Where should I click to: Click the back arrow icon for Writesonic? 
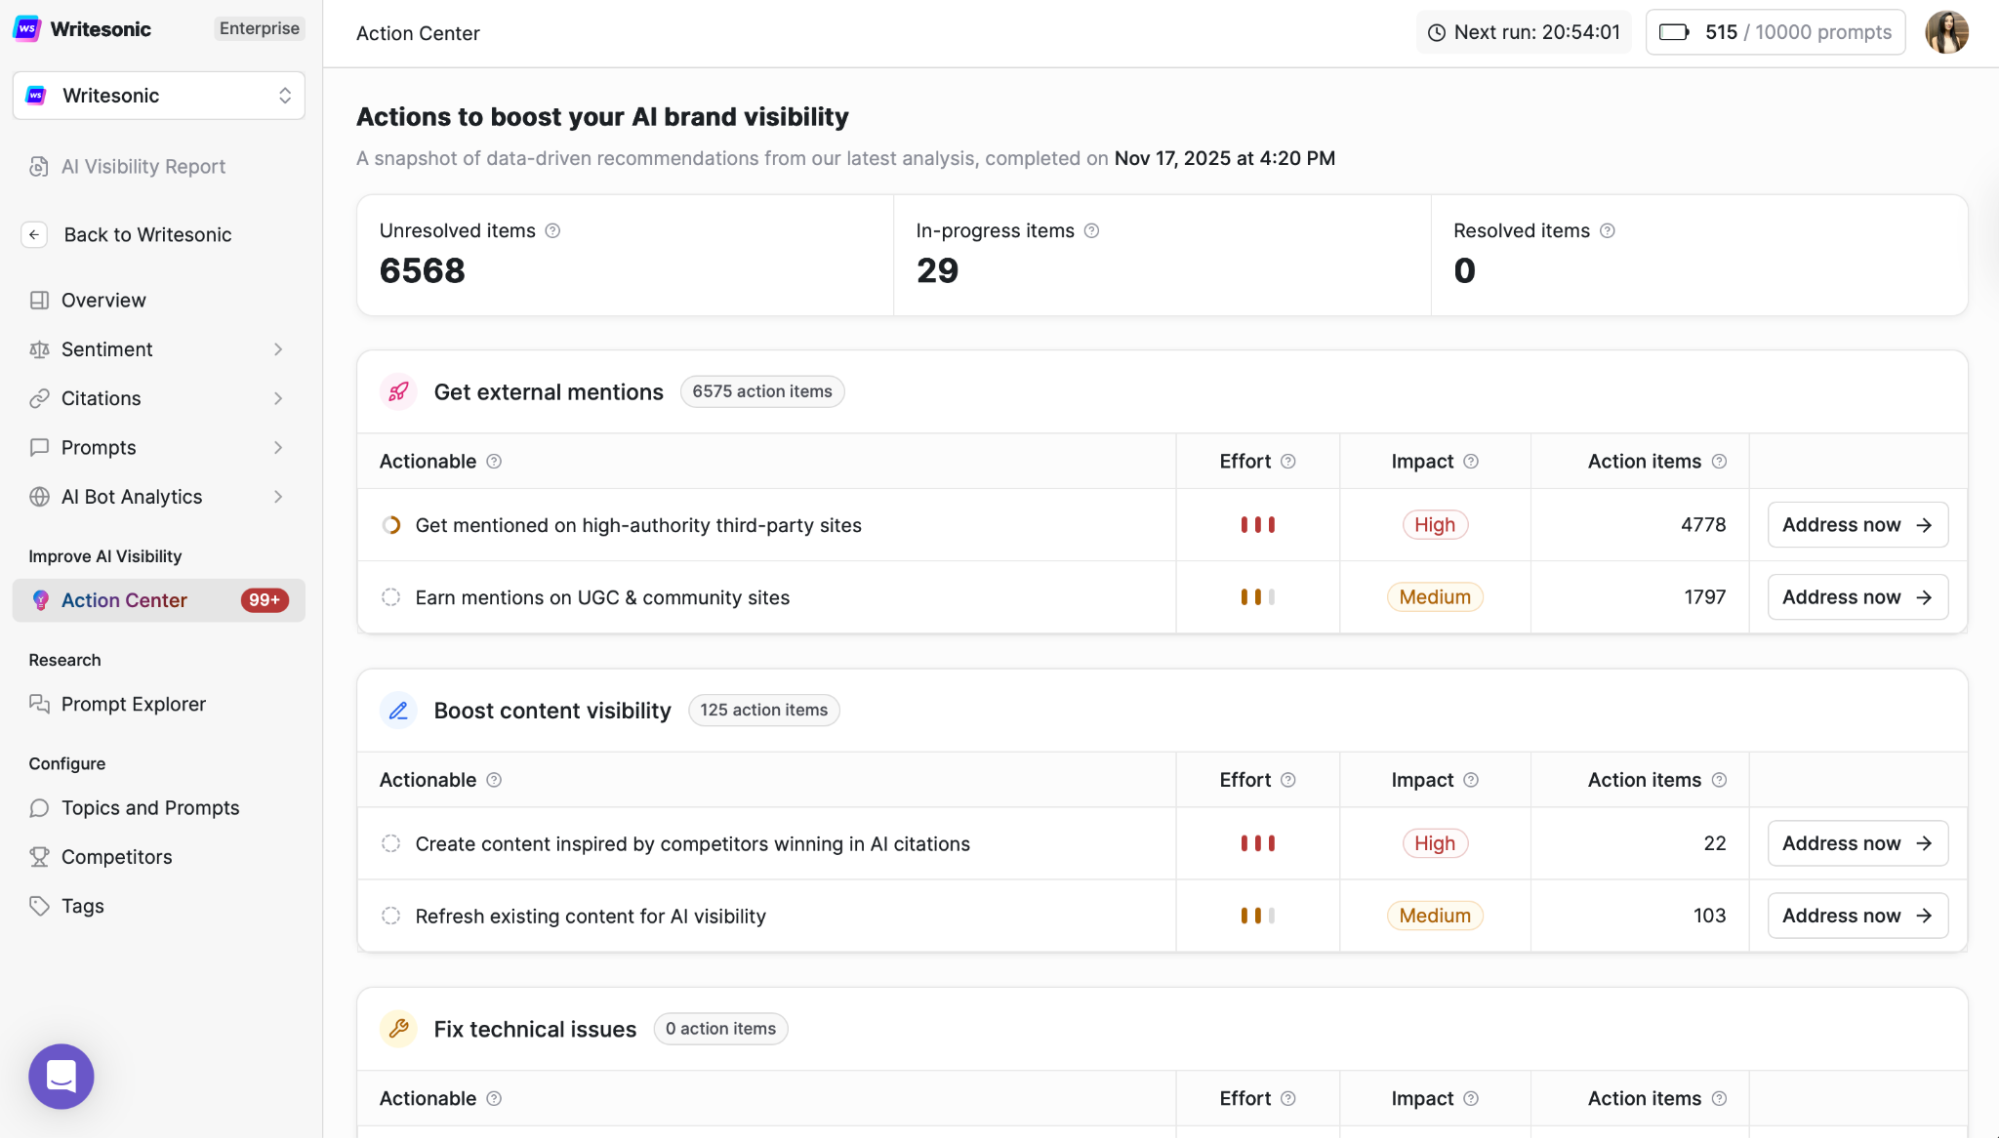(35, 235)
